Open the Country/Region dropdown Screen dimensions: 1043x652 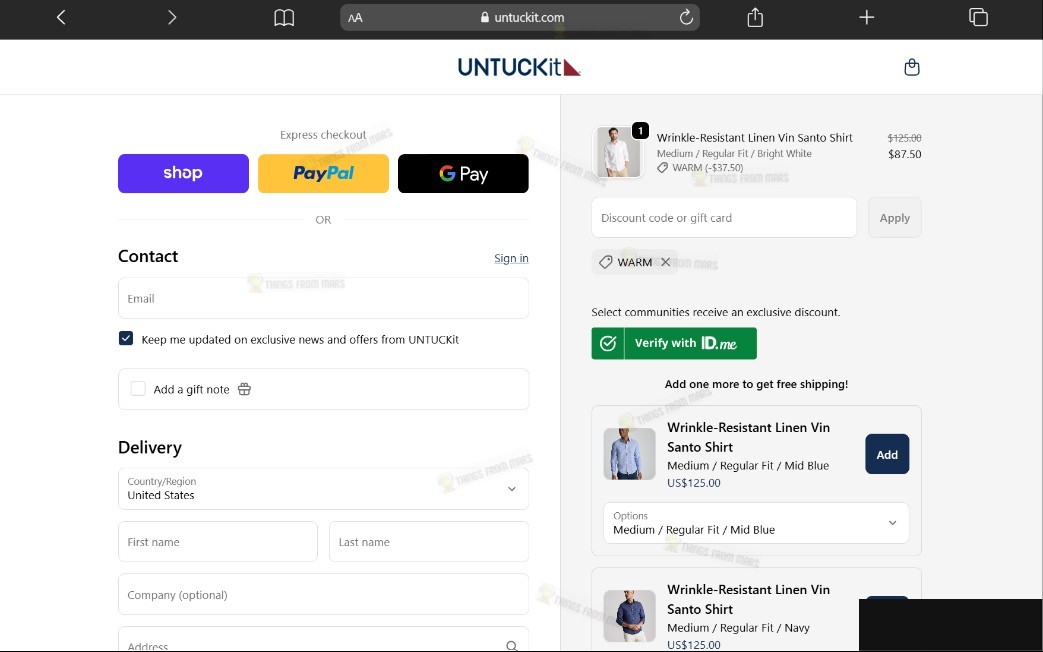(323, 488)
